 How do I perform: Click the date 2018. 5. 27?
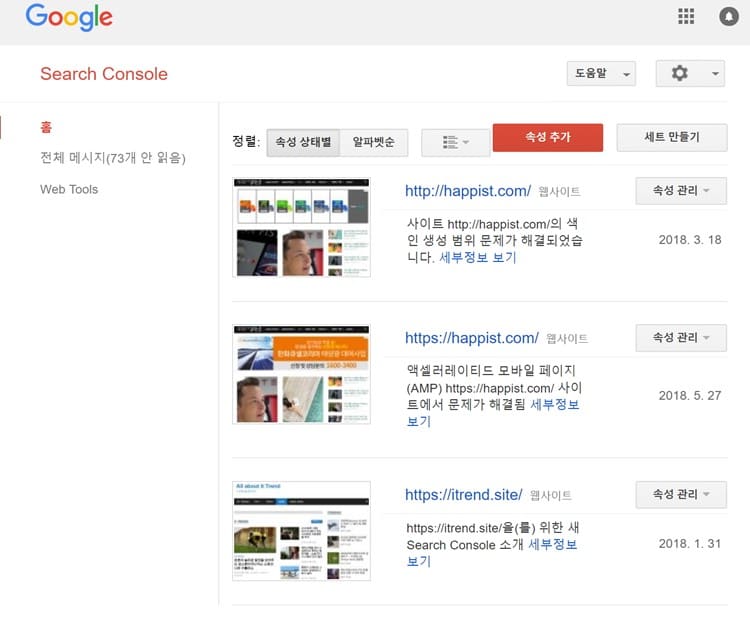coord(690,396)
